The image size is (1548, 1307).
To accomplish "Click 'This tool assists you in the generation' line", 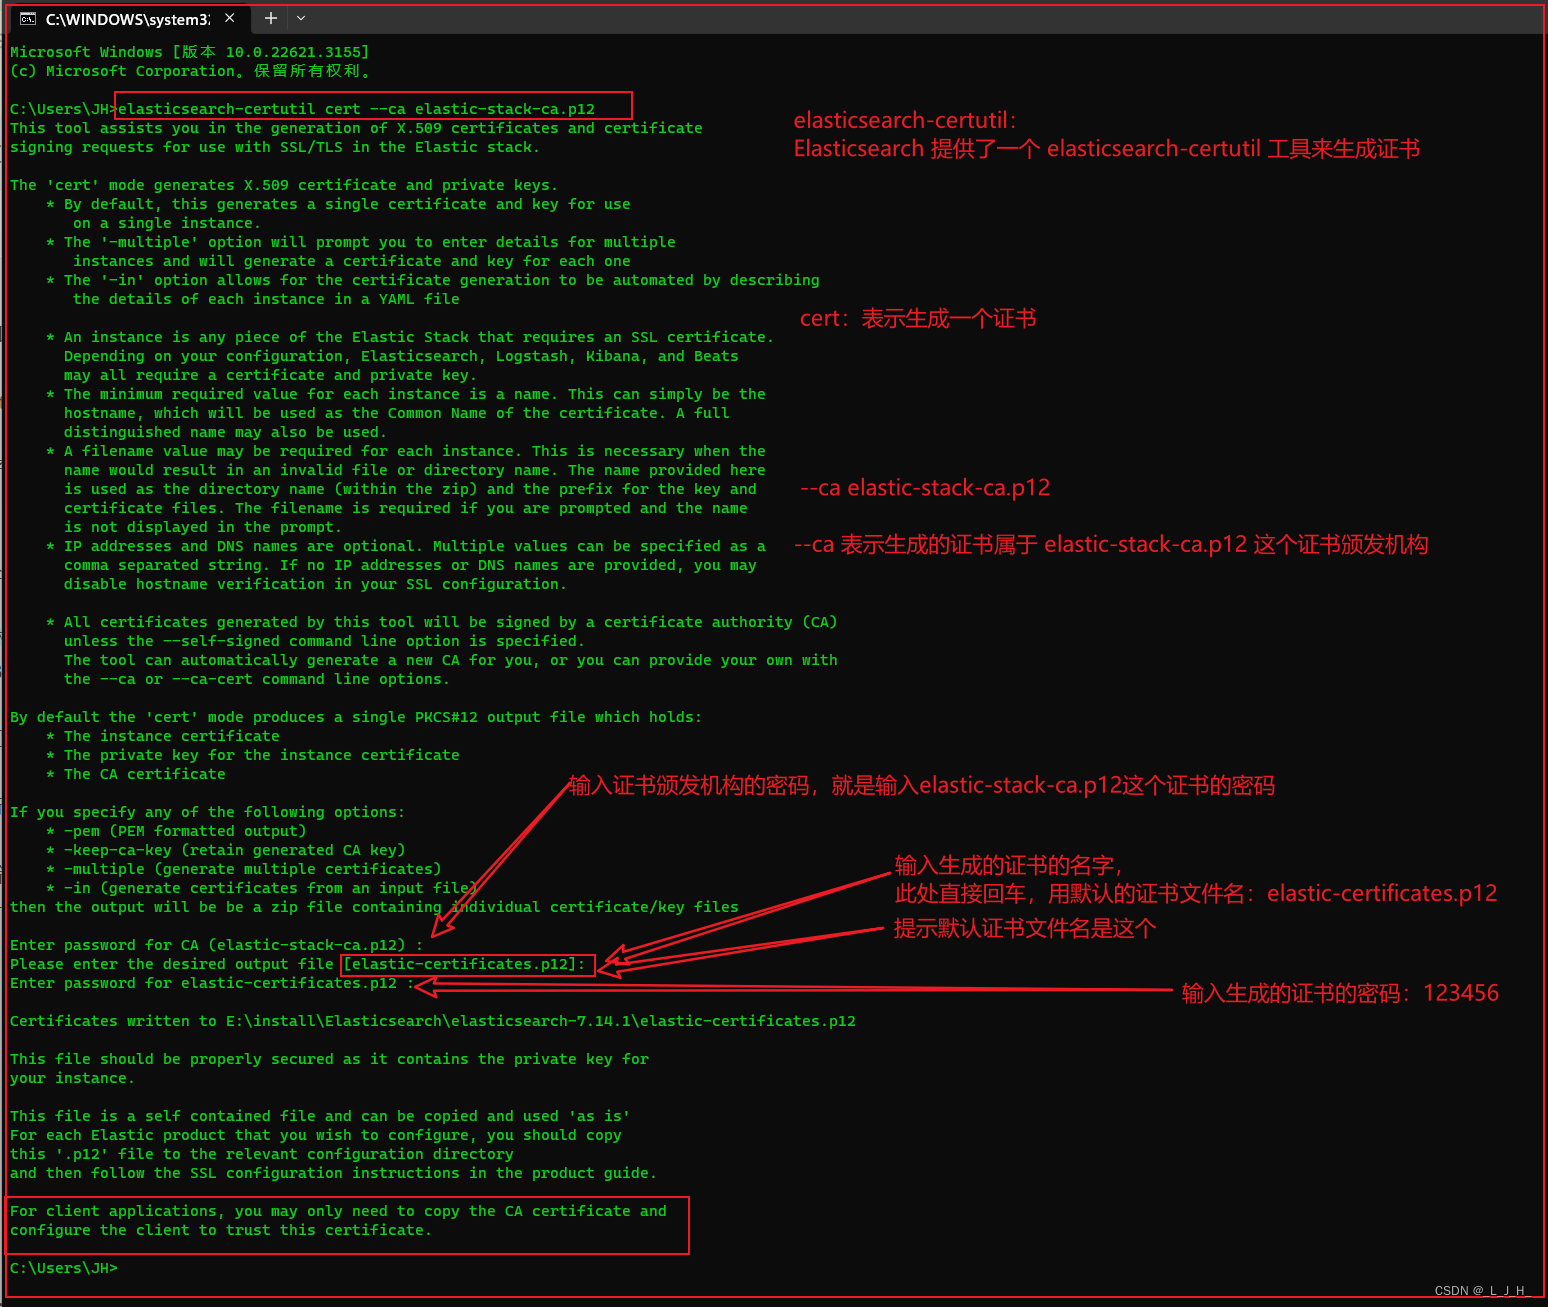I will tap(356, 128).
